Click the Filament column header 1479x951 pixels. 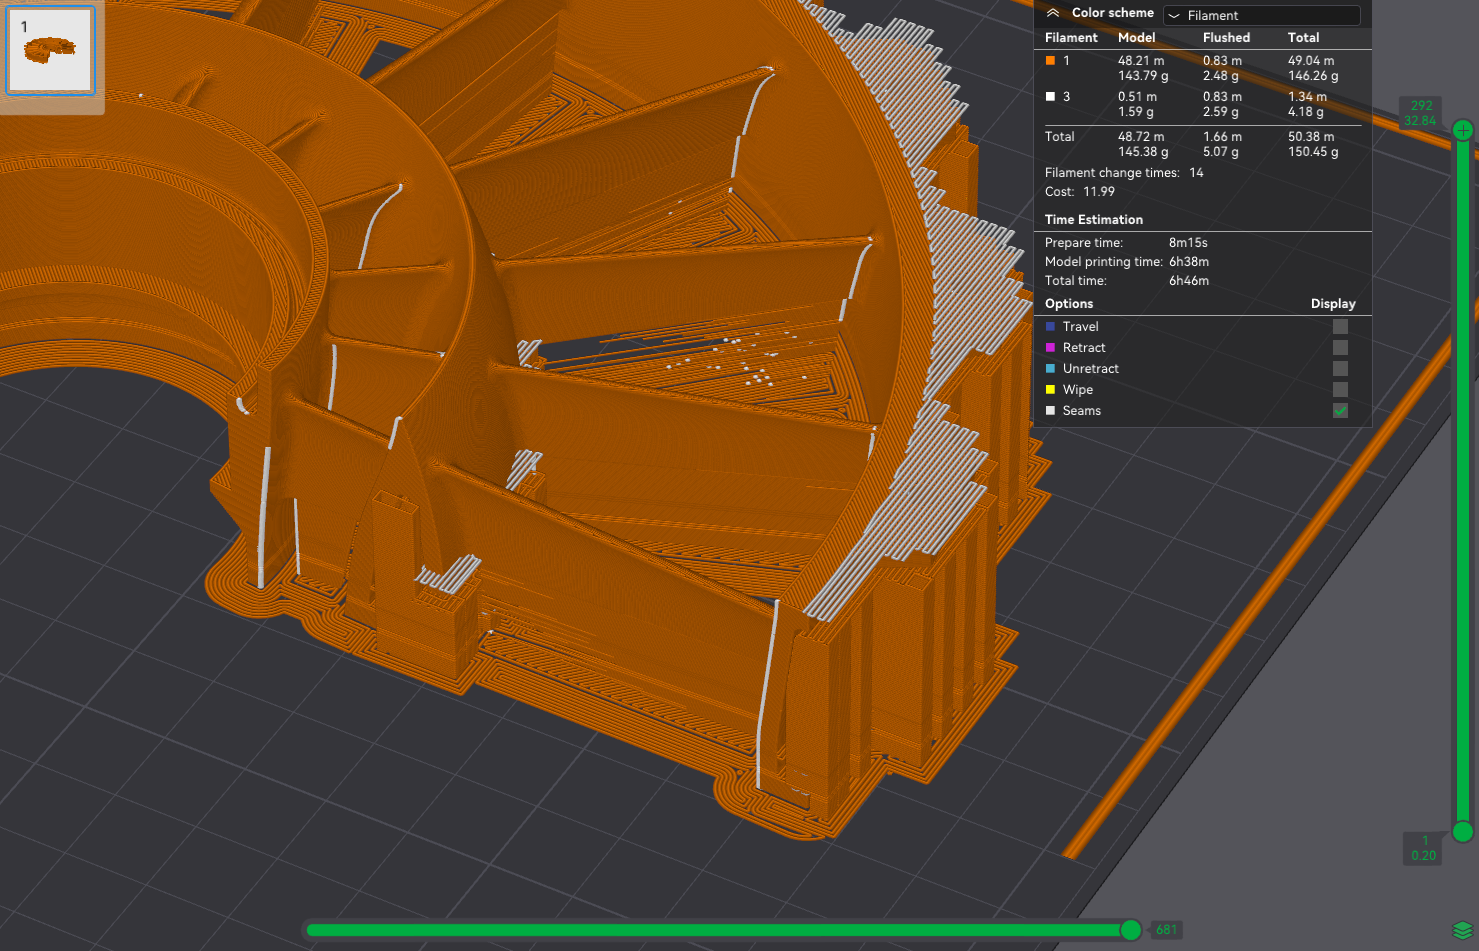coord(1071,38)
